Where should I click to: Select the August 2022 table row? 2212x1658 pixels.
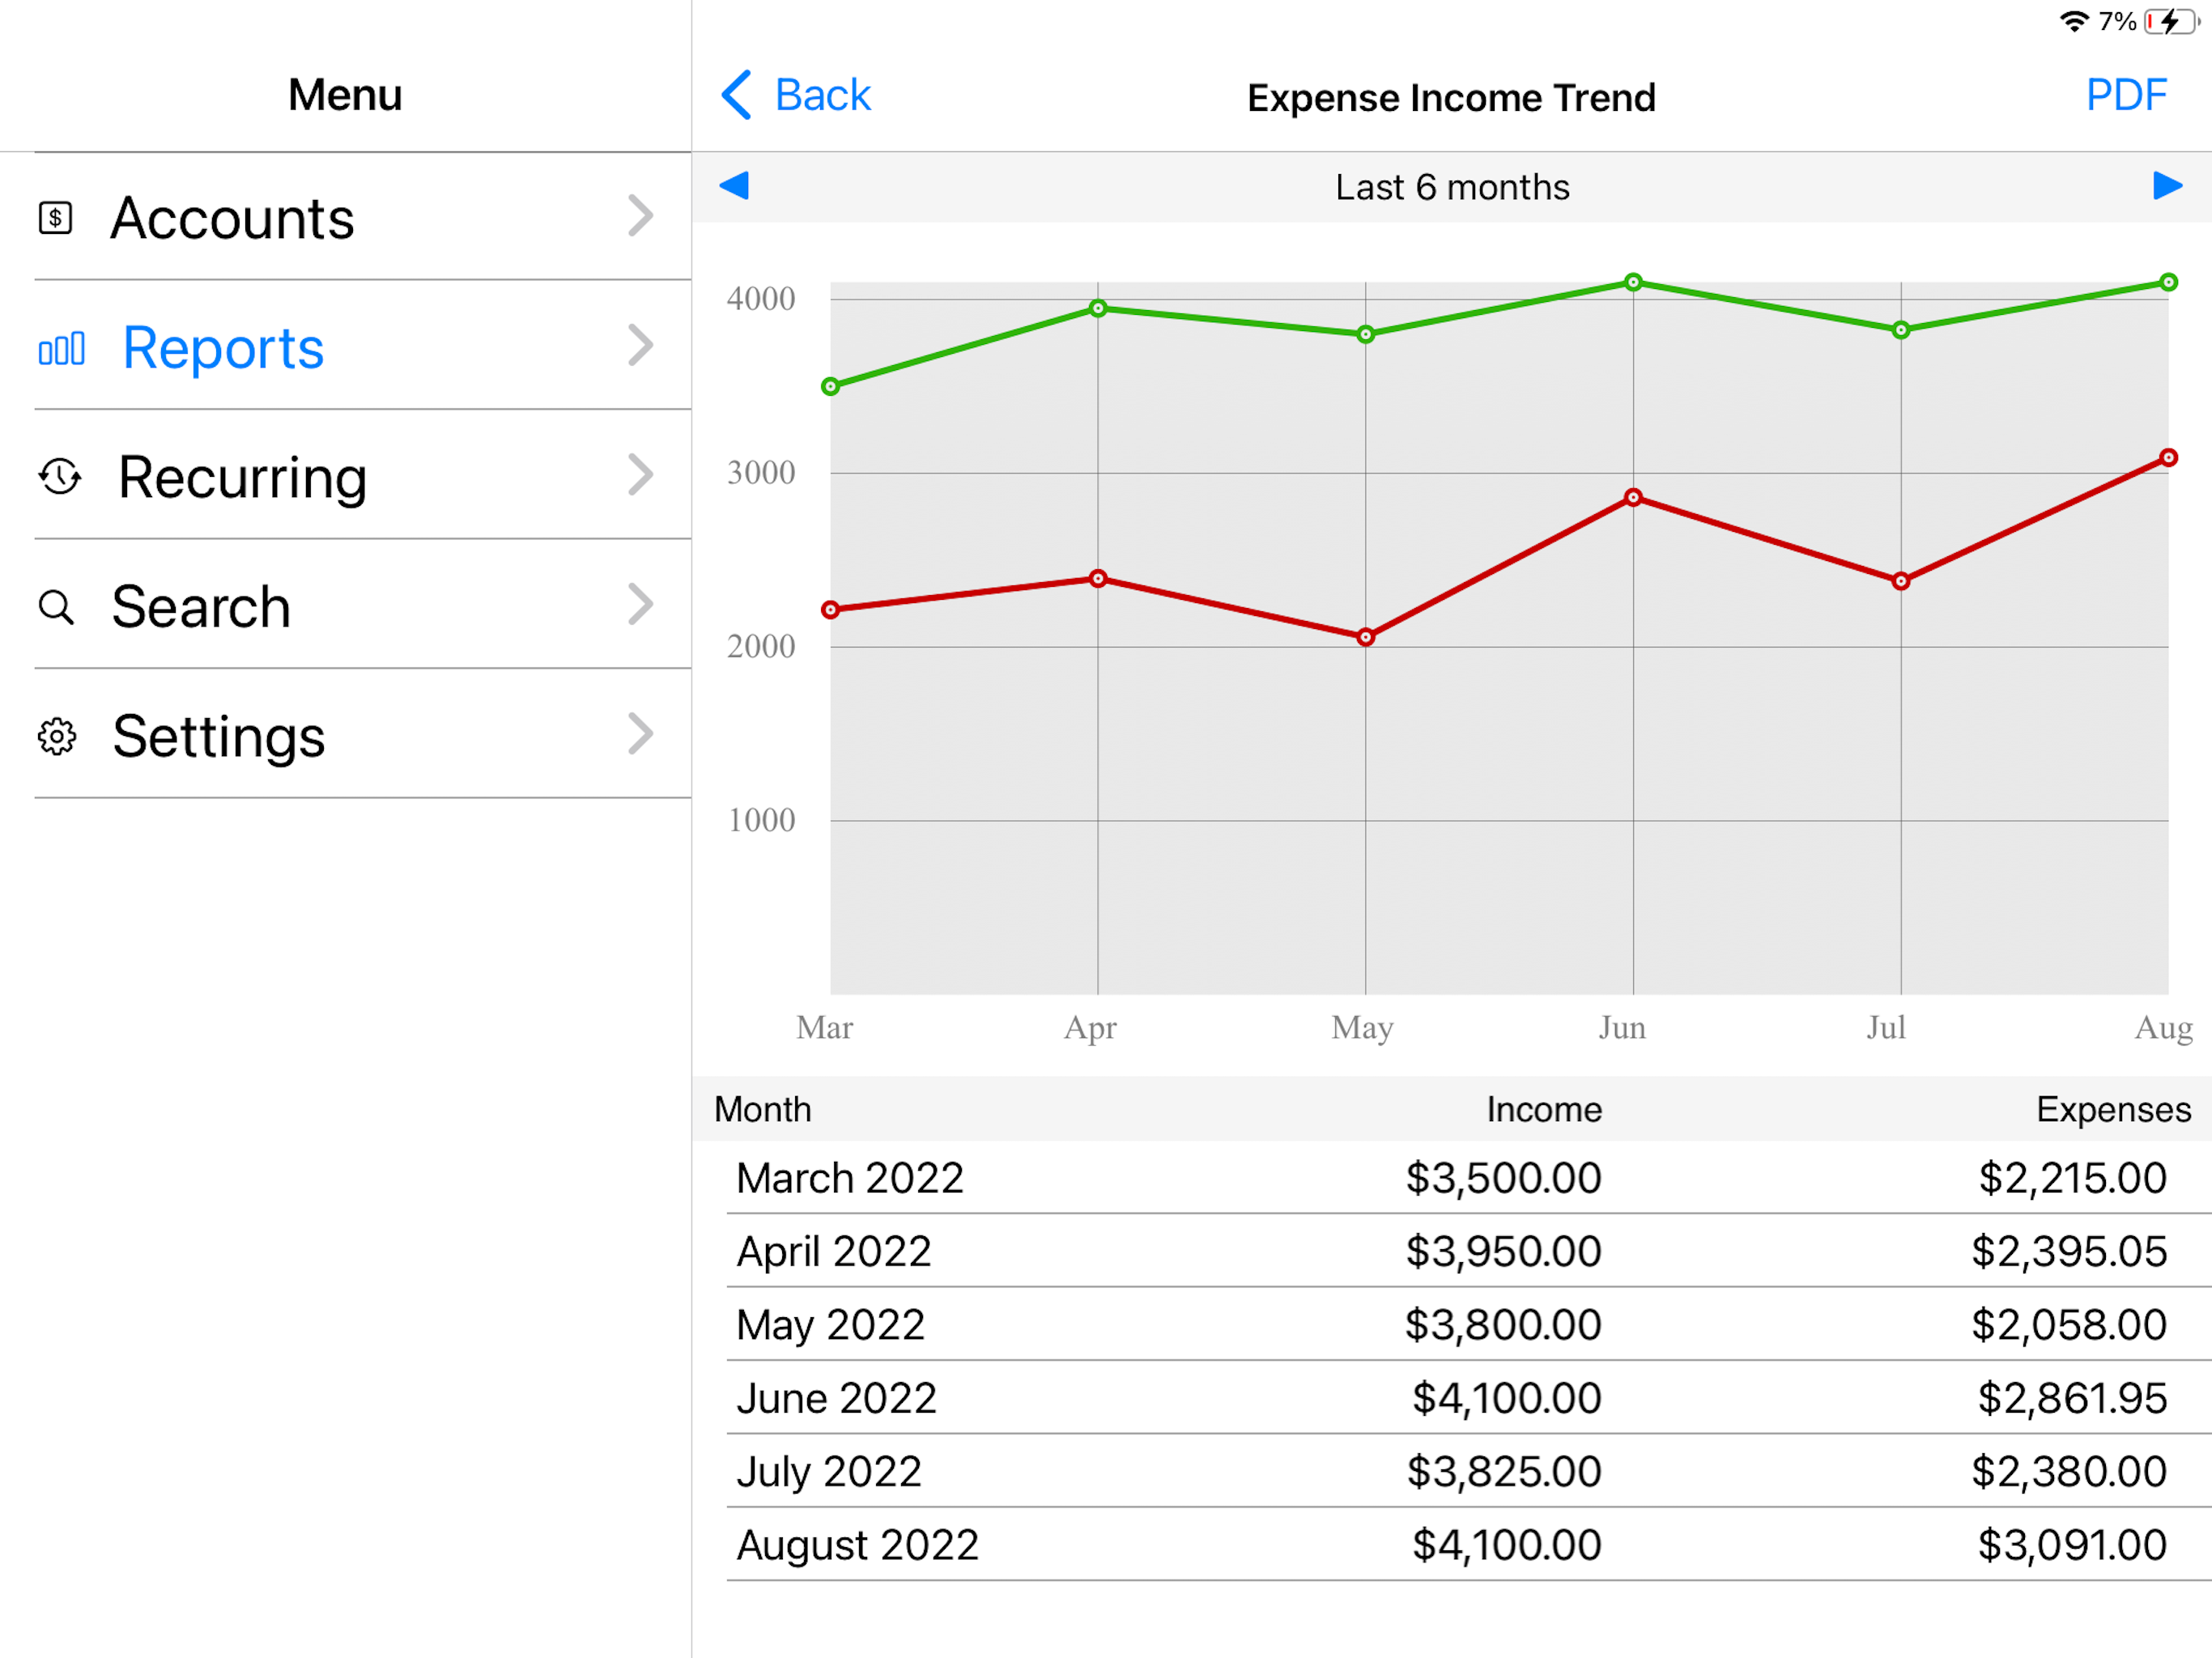1468,1545
